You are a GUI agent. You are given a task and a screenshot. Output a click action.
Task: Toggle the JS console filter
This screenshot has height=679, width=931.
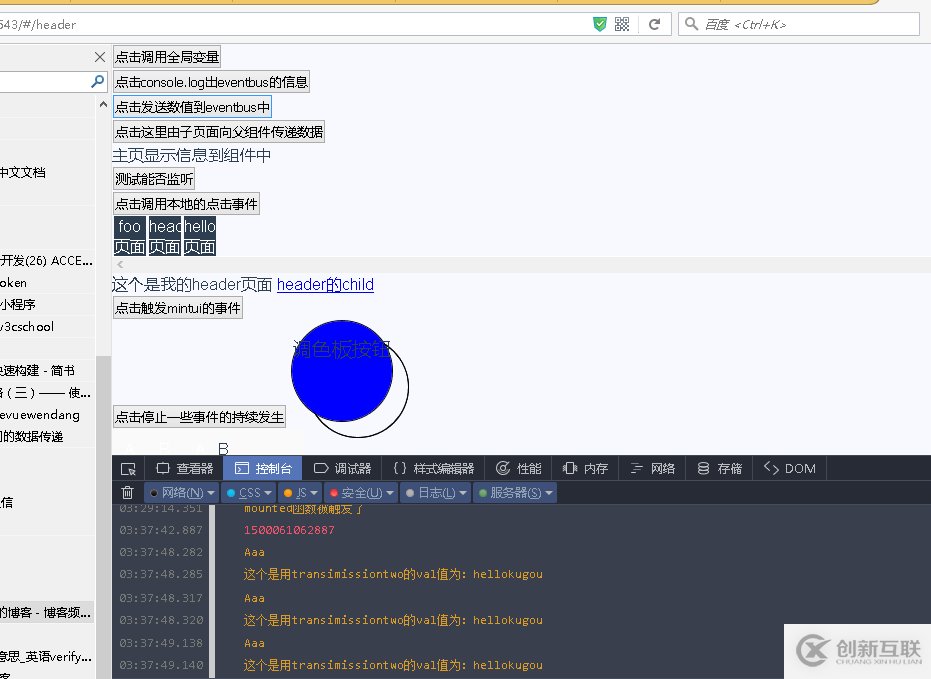click(x=296, y=493)
